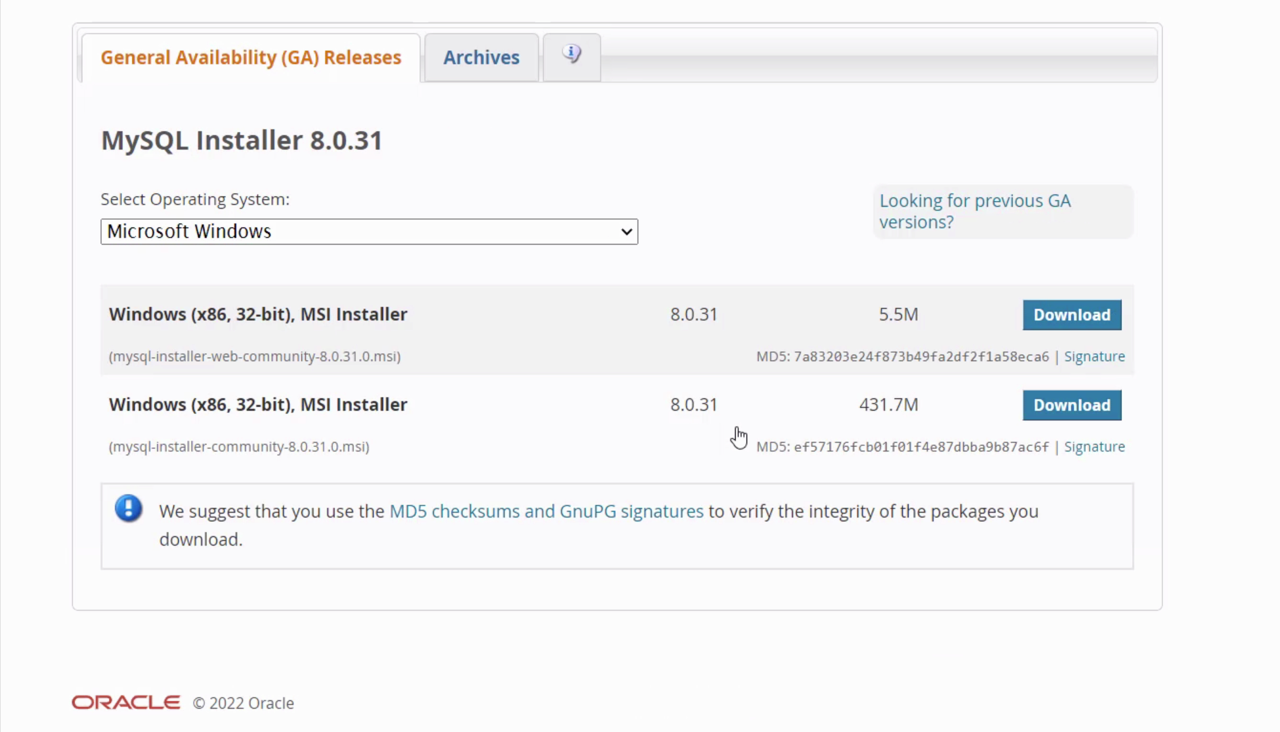
Task: Click the mysql-installer-web-community-8.0.31.0.msi filename
Action: pos(255,357)
